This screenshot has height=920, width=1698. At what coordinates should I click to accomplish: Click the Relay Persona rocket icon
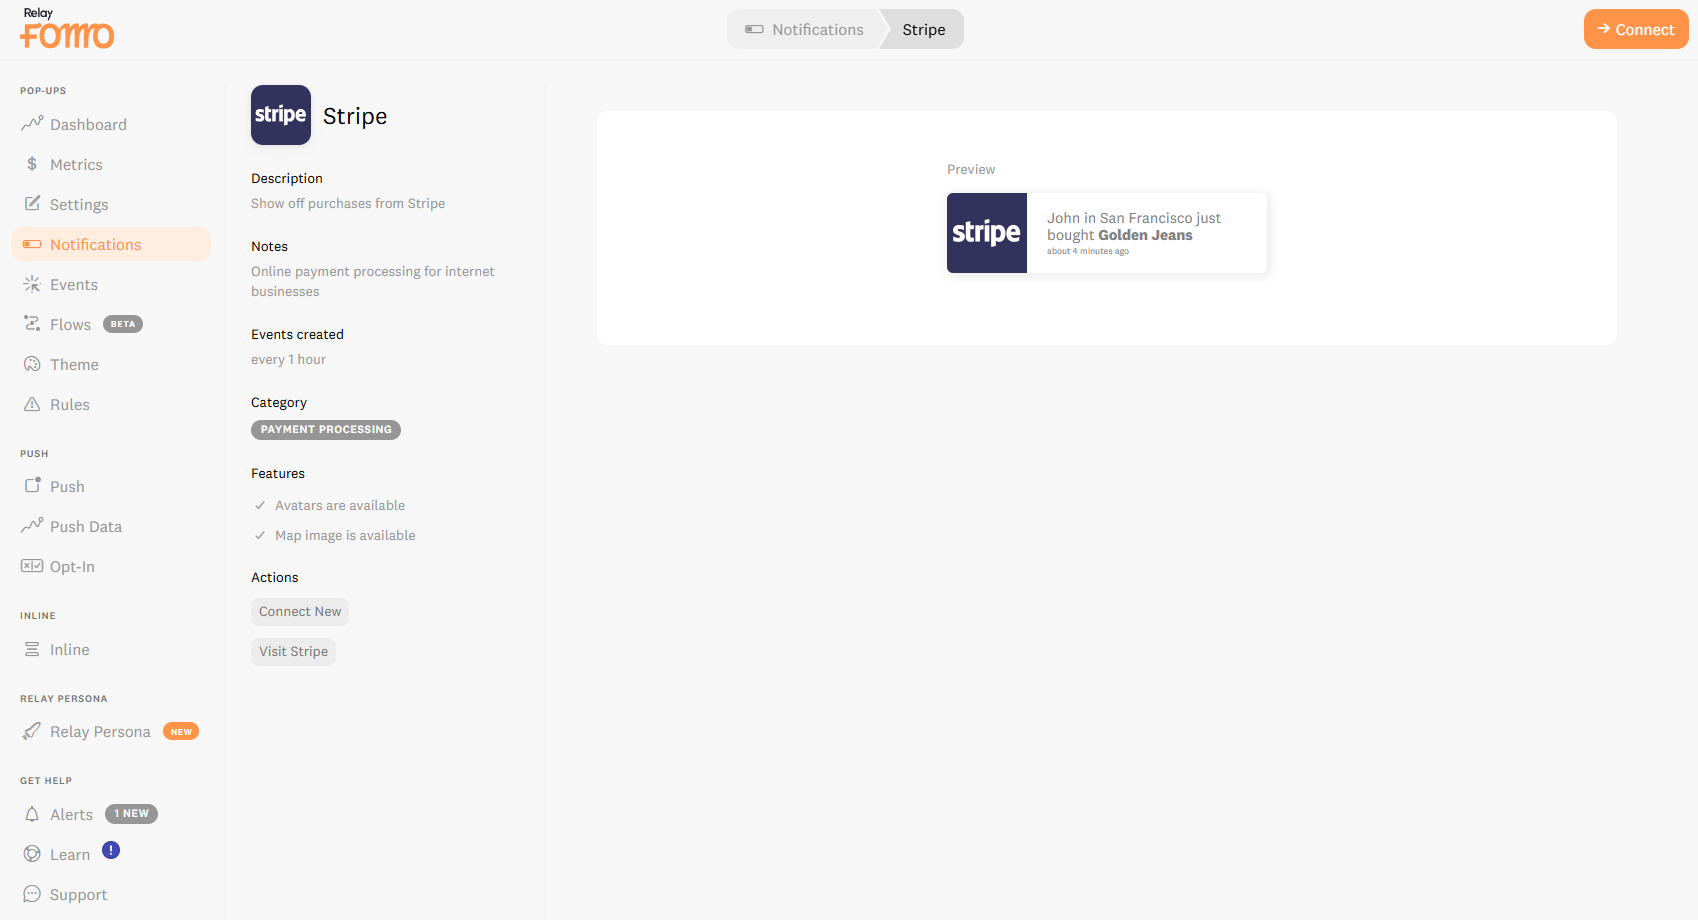(32, 731)
